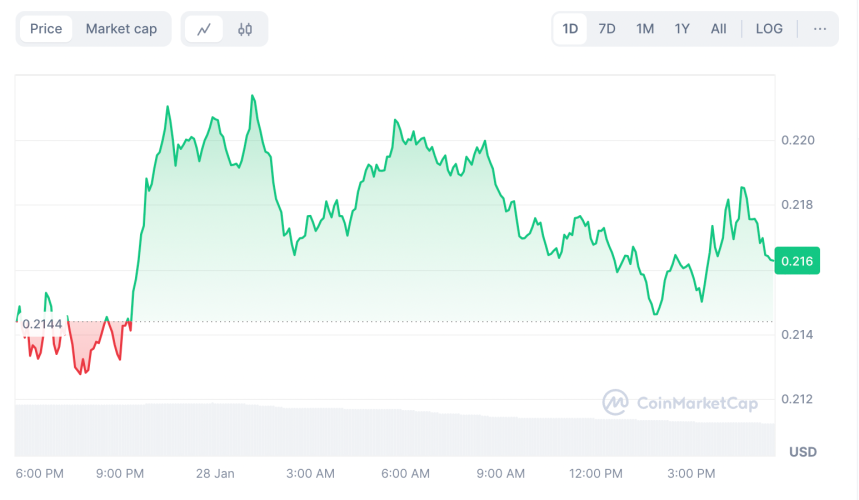Viewport: 859px width, 500px height.
Task: Show the All time range
Action: (718, 29)
